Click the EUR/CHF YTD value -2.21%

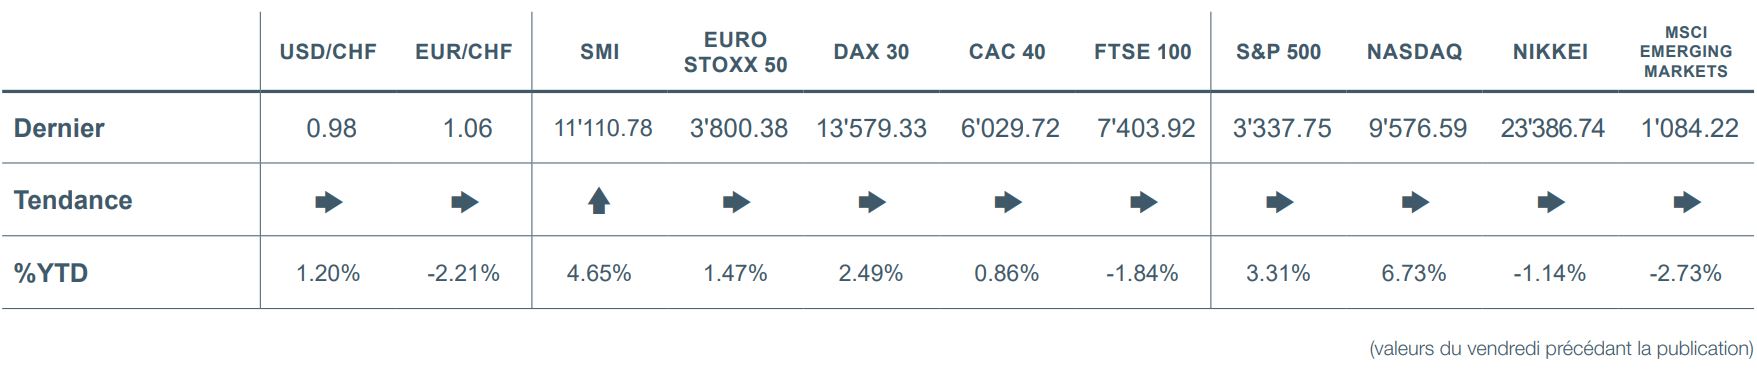[463, 273]
